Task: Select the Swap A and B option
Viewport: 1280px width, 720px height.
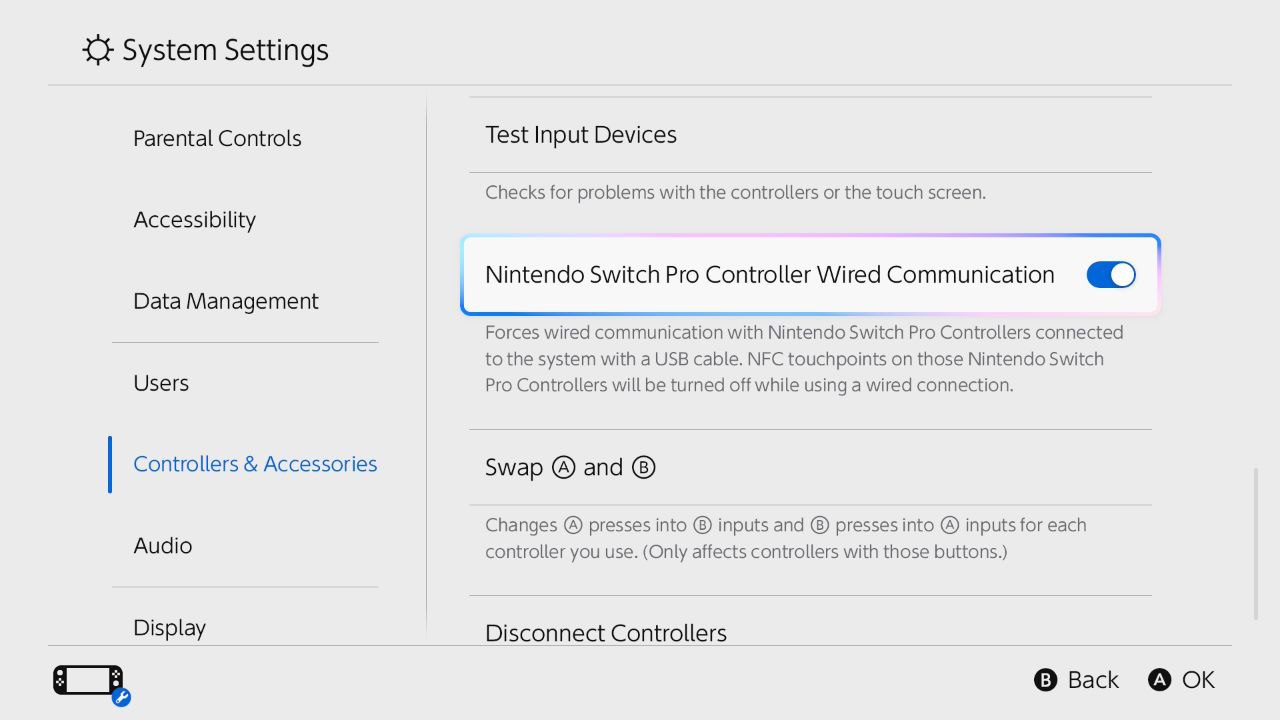Action: pyautogui.click(x=810, y=468)
